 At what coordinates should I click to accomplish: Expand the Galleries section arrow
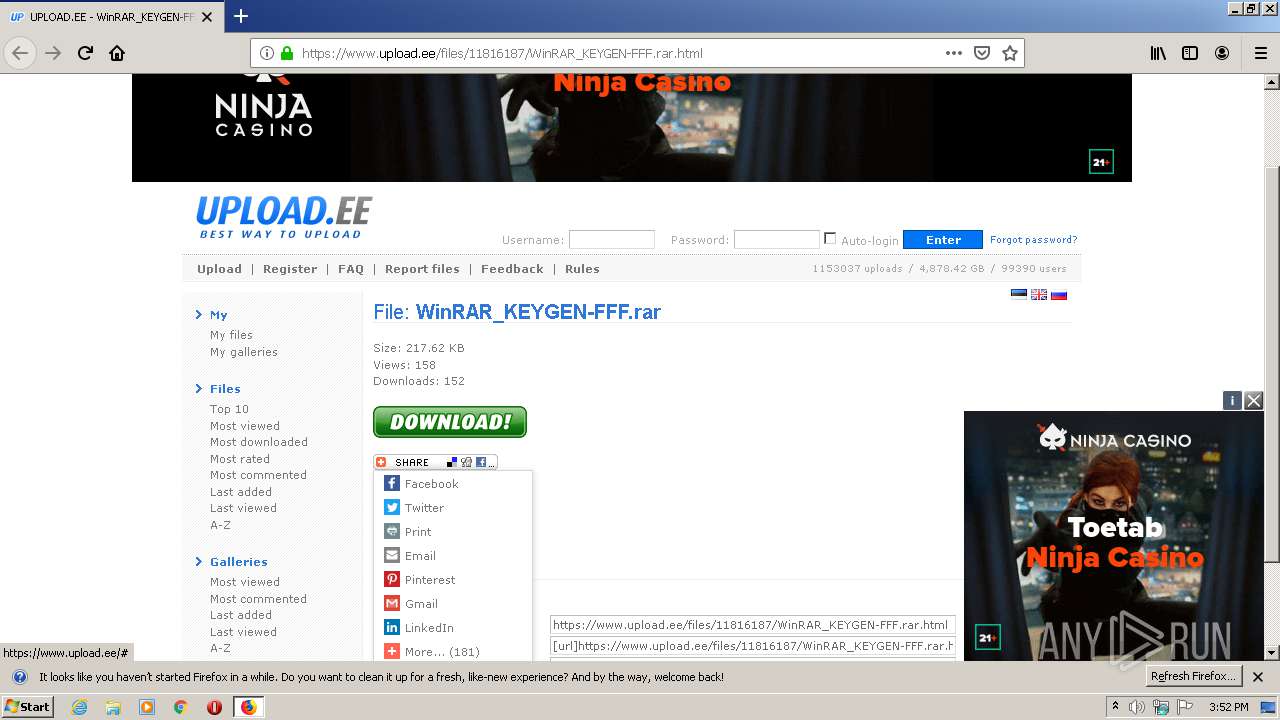point(199,562)
